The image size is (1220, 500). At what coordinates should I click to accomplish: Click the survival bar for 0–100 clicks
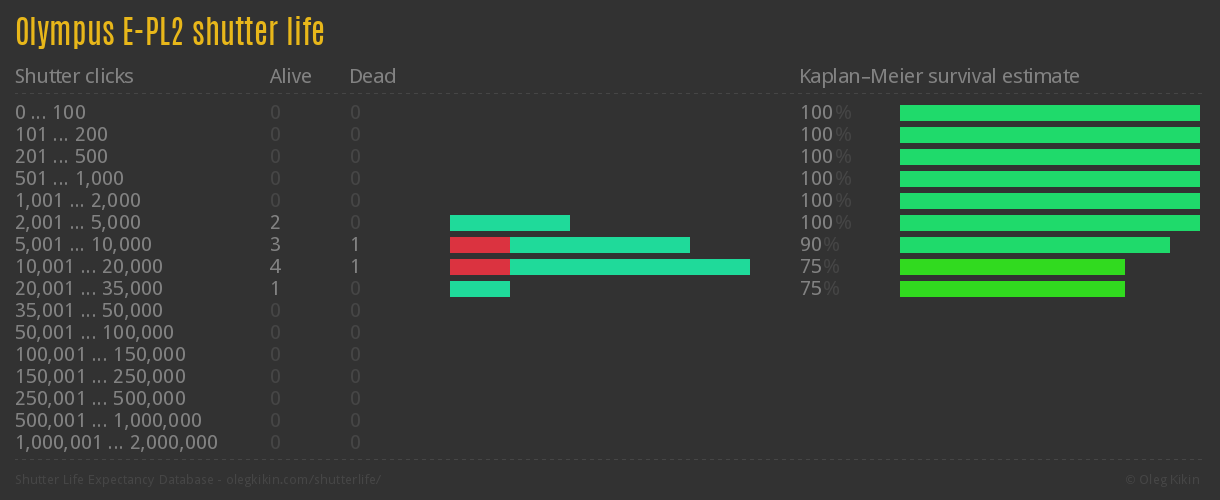(1049, 113)
